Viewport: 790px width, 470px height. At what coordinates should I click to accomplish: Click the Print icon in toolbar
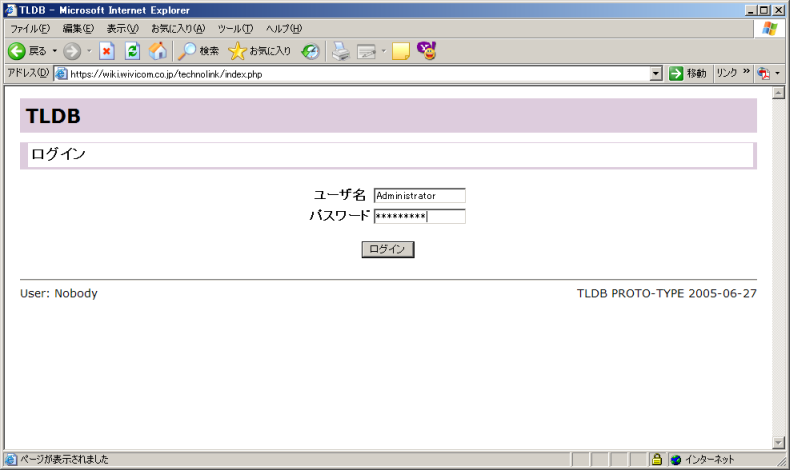point(340,51)
